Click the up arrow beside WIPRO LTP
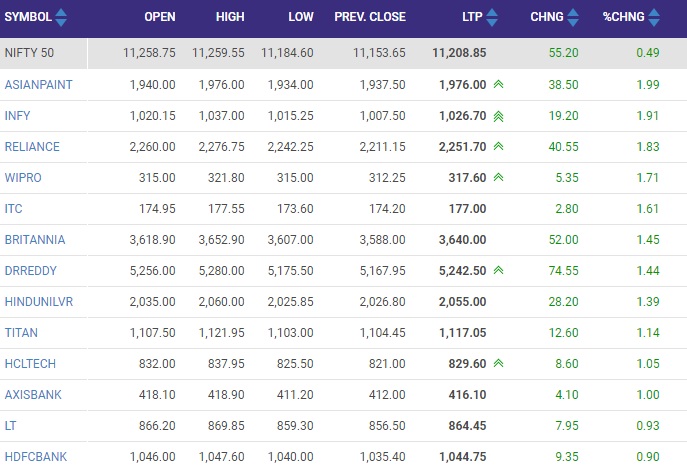This screenshot has width=687, height=472. [x=498, y=177]
